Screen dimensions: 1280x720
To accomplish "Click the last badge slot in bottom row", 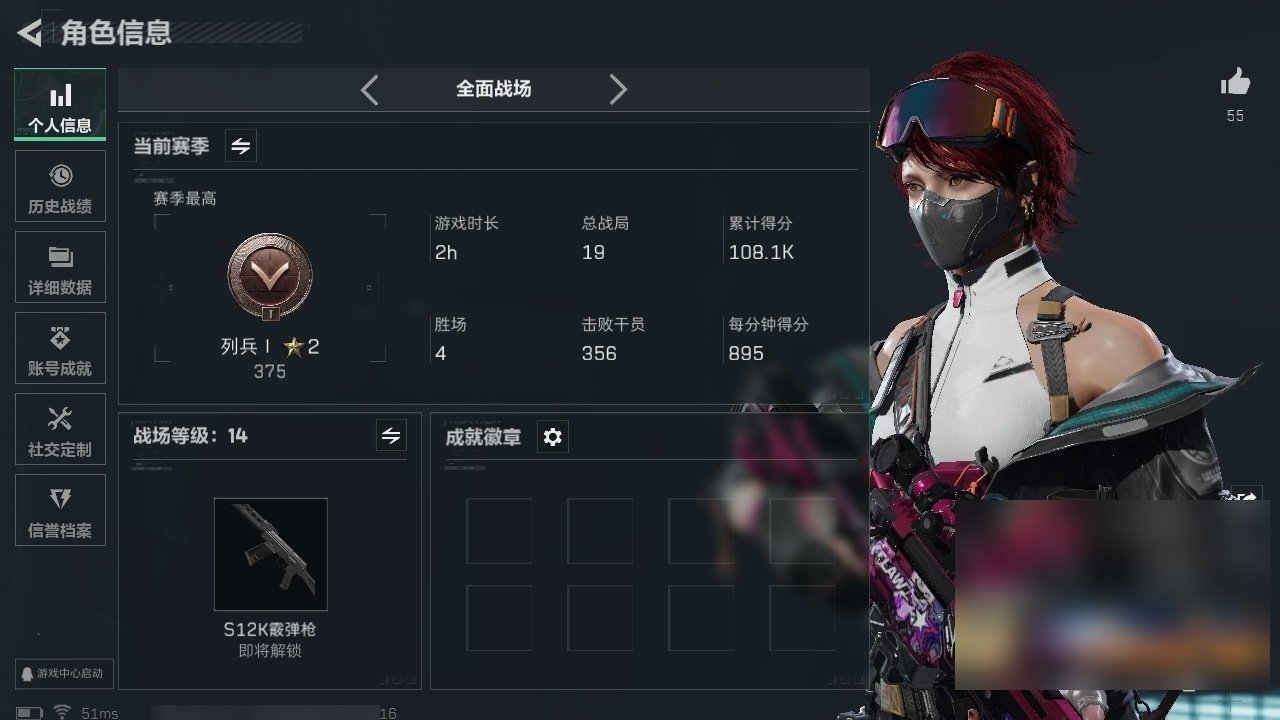I will 802,618.
